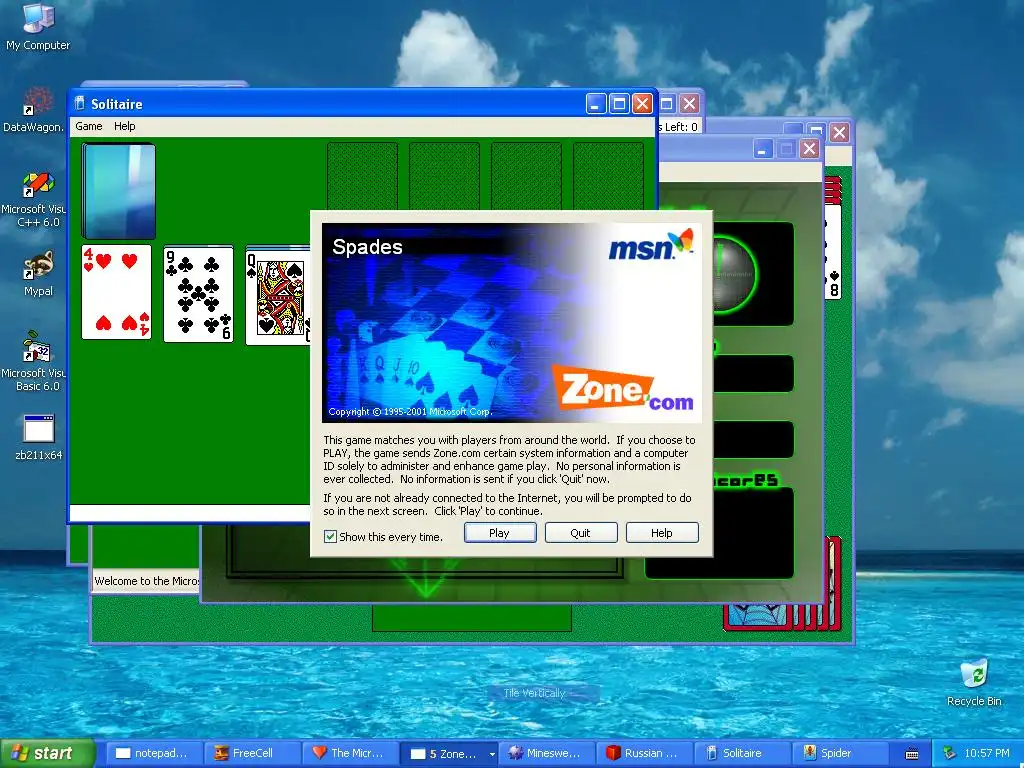Click the Zone.com logo in dialog

pyautogui.click(x=622, y=389)
